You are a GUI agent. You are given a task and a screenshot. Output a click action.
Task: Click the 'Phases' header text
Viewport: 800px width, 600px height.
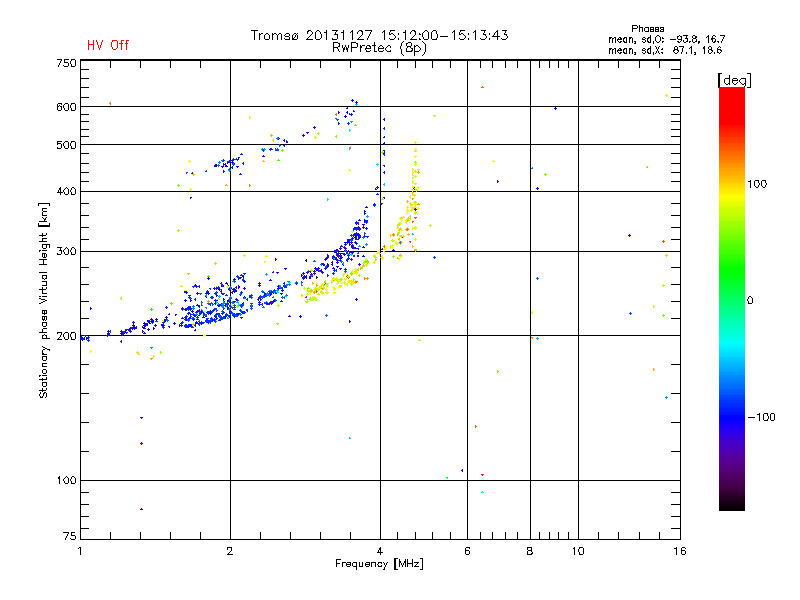pyautogui.click(x=647, y=29)
